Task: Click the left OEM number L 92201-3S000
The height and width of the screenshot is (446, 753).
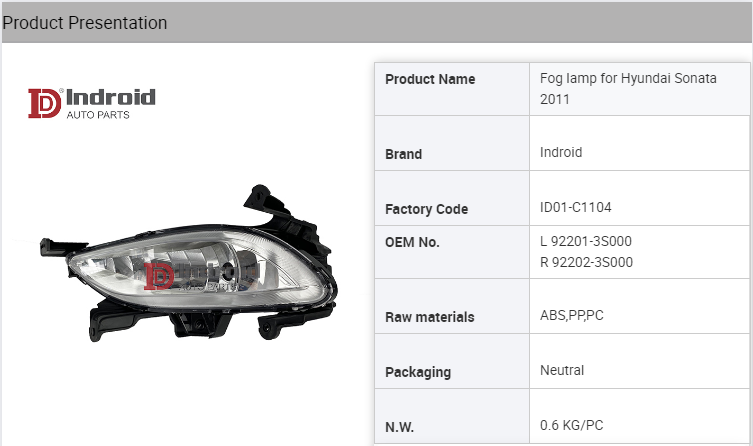Action: (x=586, y=241)
